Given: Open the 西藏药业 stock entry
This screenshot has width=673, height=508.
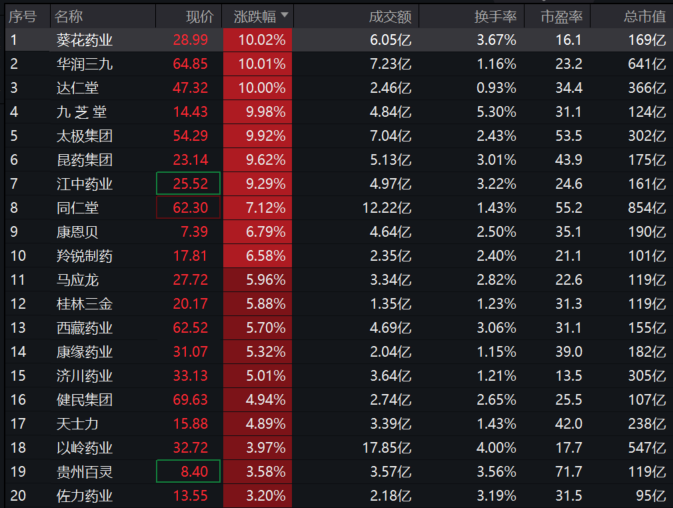Looking at the screenshot, I should pyautogui.click(x=85, y=328).
